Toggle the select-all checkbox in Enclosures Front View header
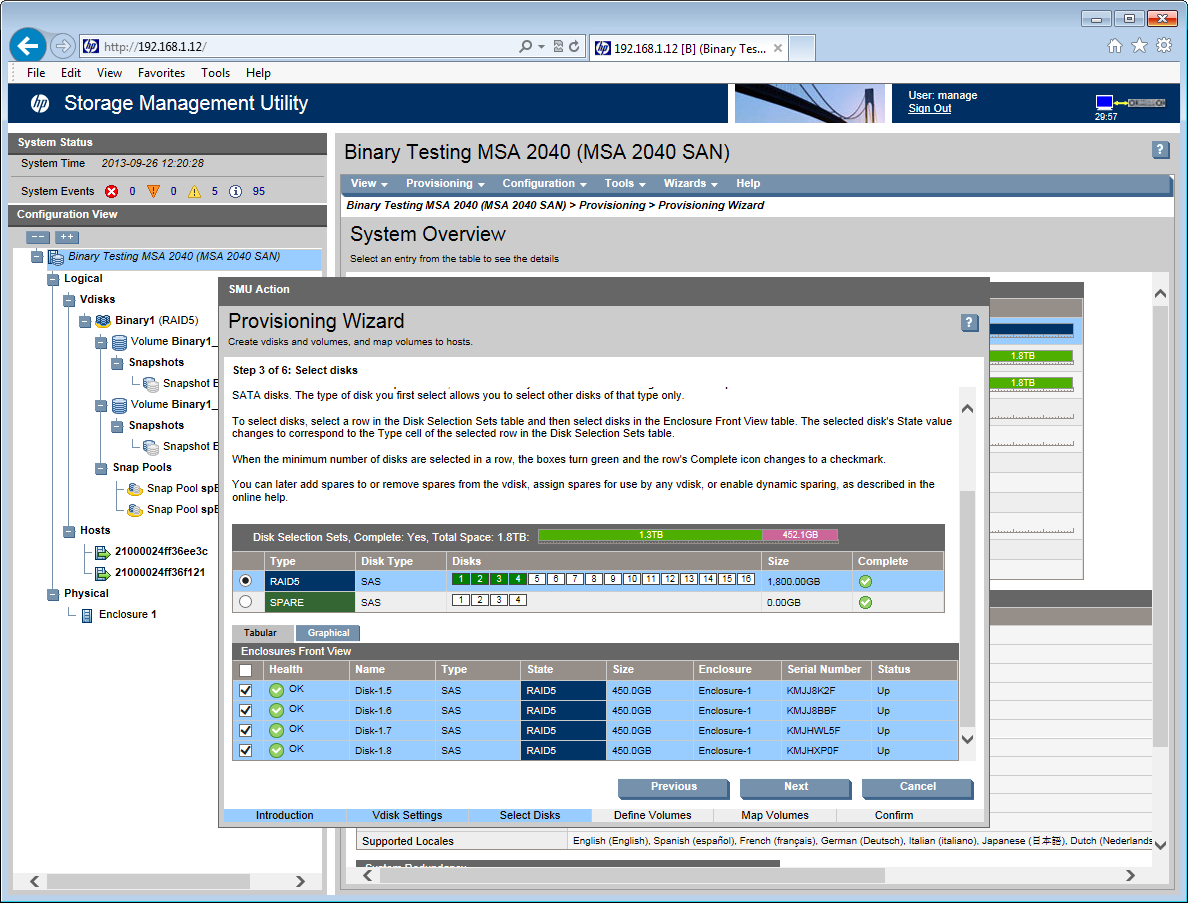 tap(244, 670)
